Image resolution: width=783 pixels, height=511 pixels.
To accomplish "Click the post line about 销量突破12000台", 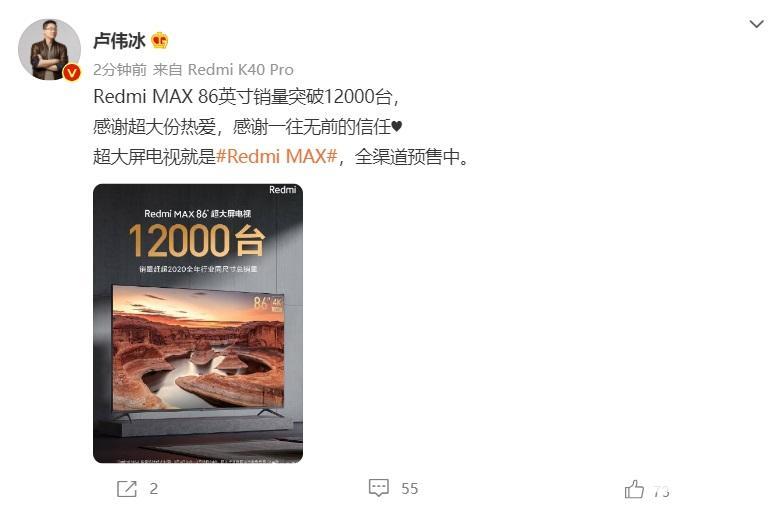I will pyautogui.click(x=247, y=96).
